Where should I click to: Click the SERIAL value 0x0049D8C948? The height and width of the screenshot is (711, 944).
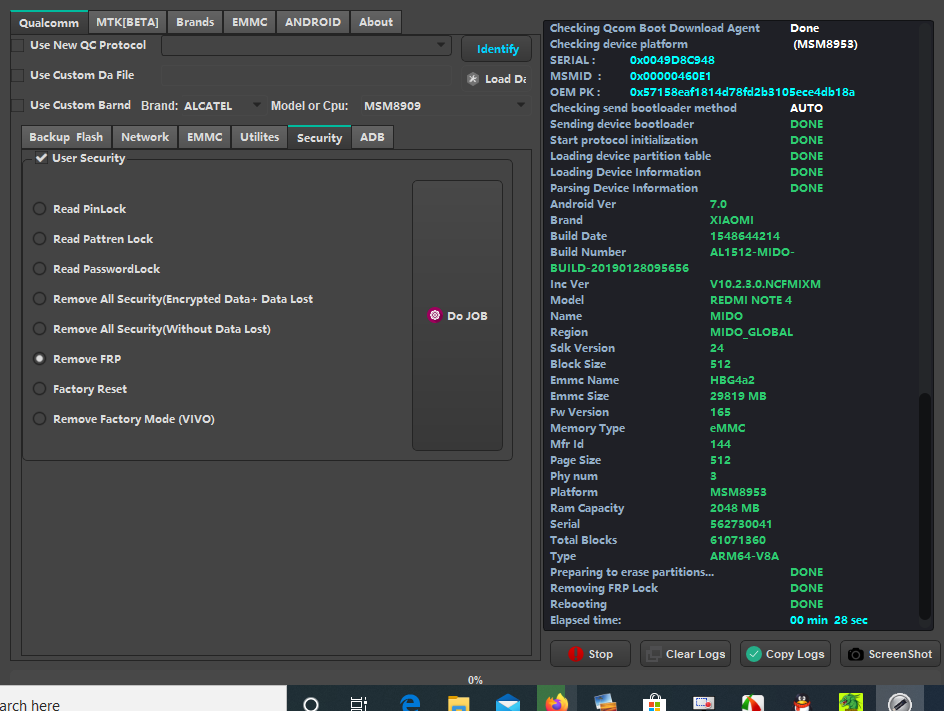672,60
